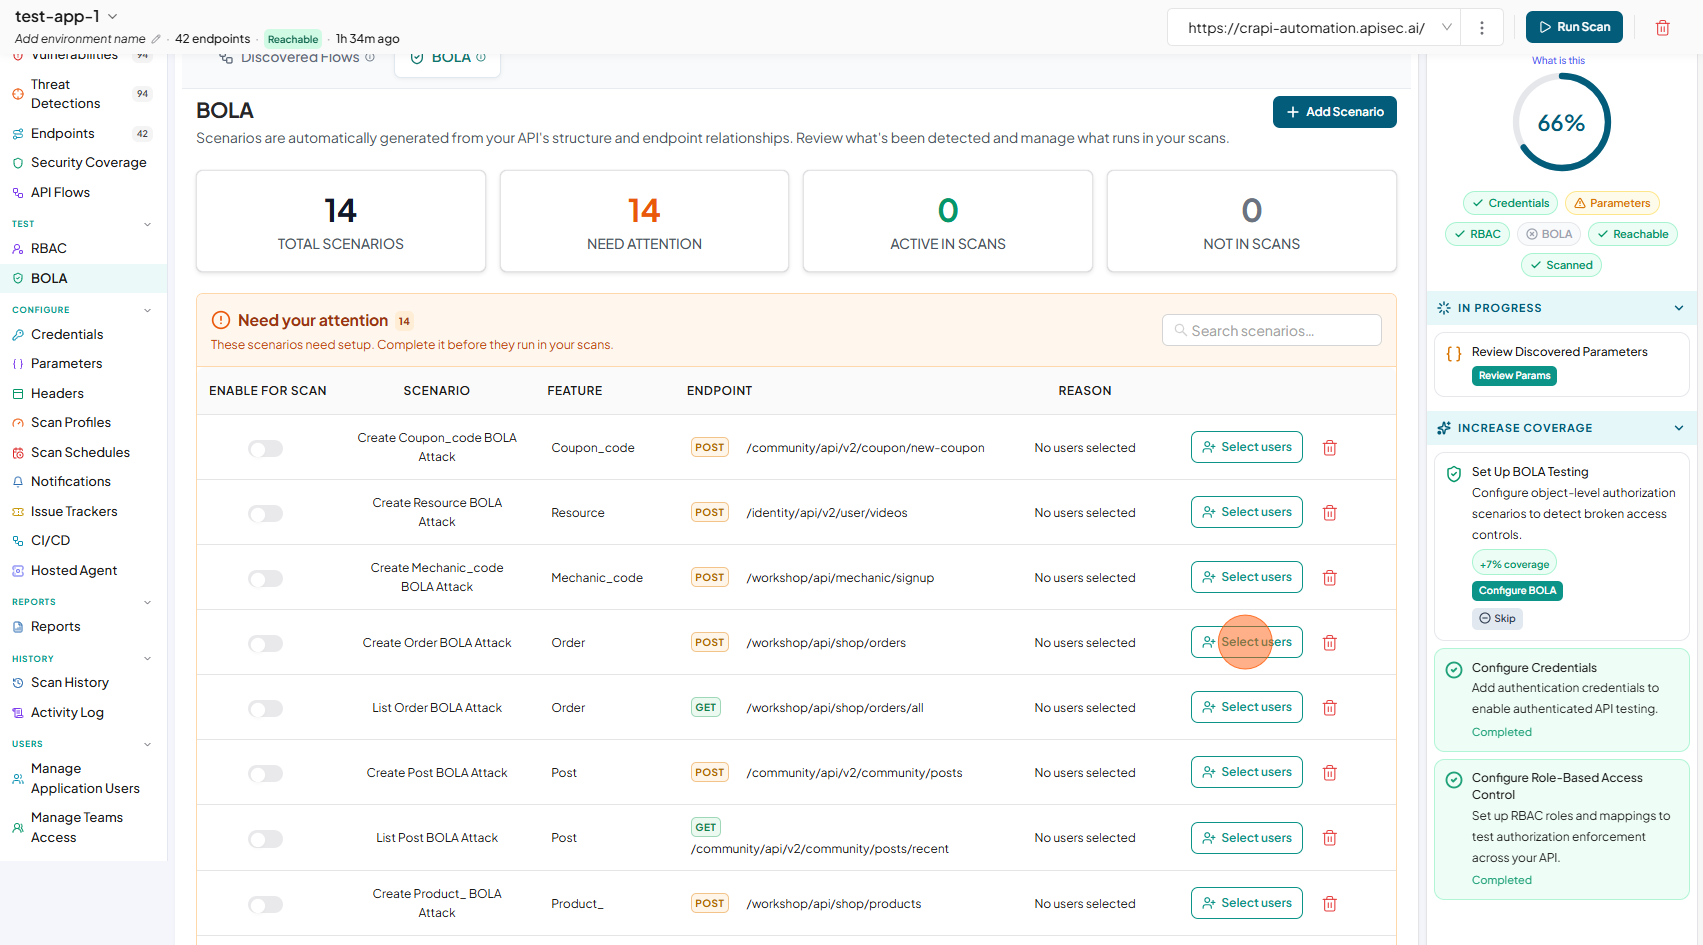Image resolution: width=1703 pixels, height=945 pixels.
Task: Edit the environment name pencil icon
Action: click(156, 39)
